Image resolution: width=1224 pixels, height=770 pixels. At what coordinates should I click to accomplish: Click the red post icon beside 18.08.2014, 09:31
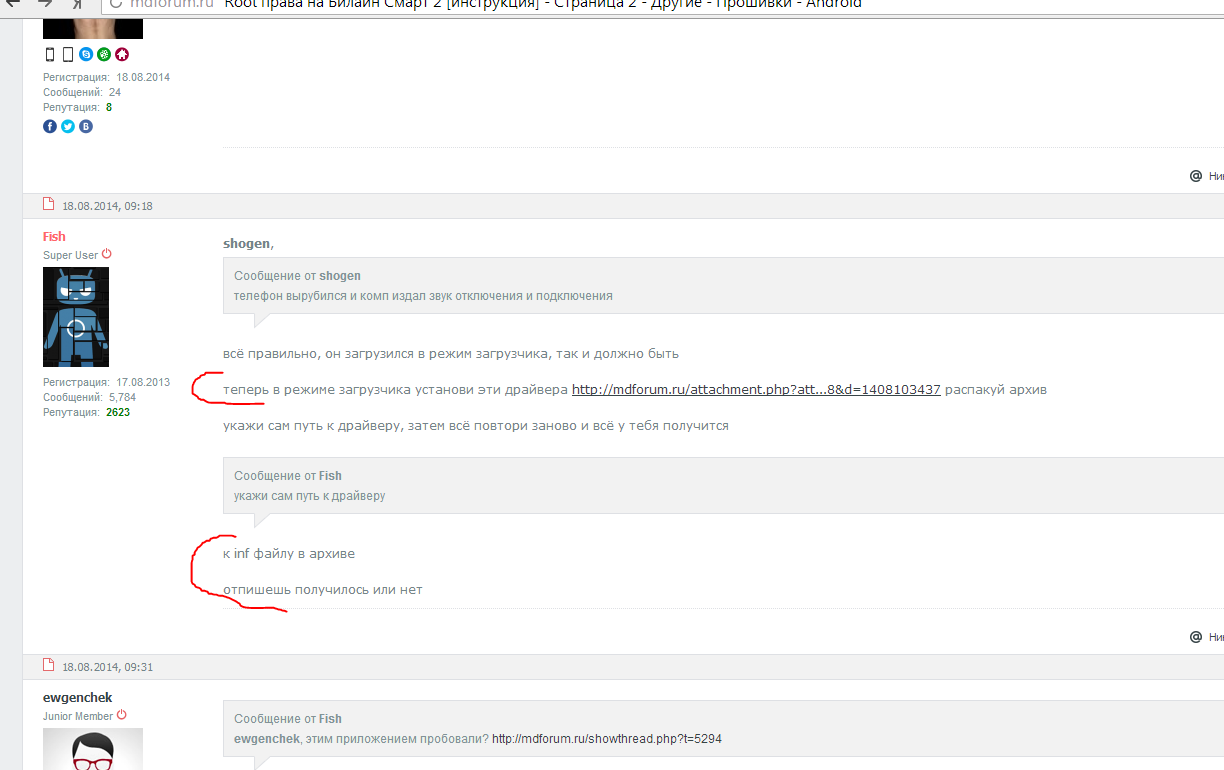[x=48, y=665]
